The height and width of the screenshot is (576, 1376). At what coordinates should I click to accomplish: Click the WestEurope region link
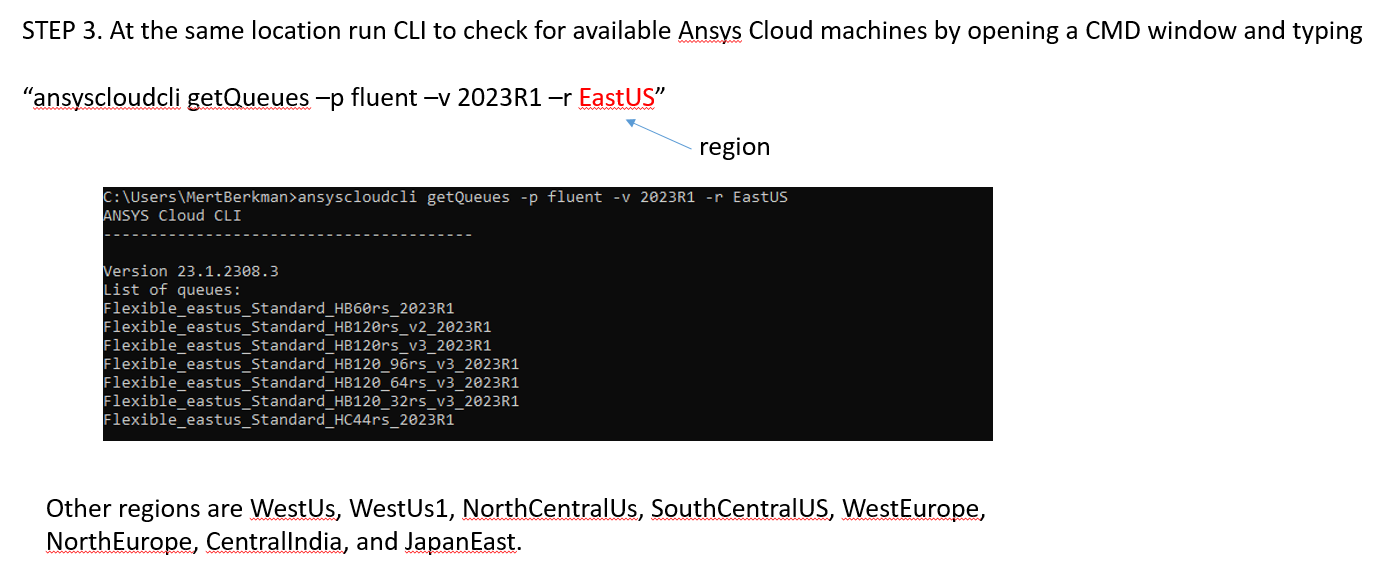[911, 509]
